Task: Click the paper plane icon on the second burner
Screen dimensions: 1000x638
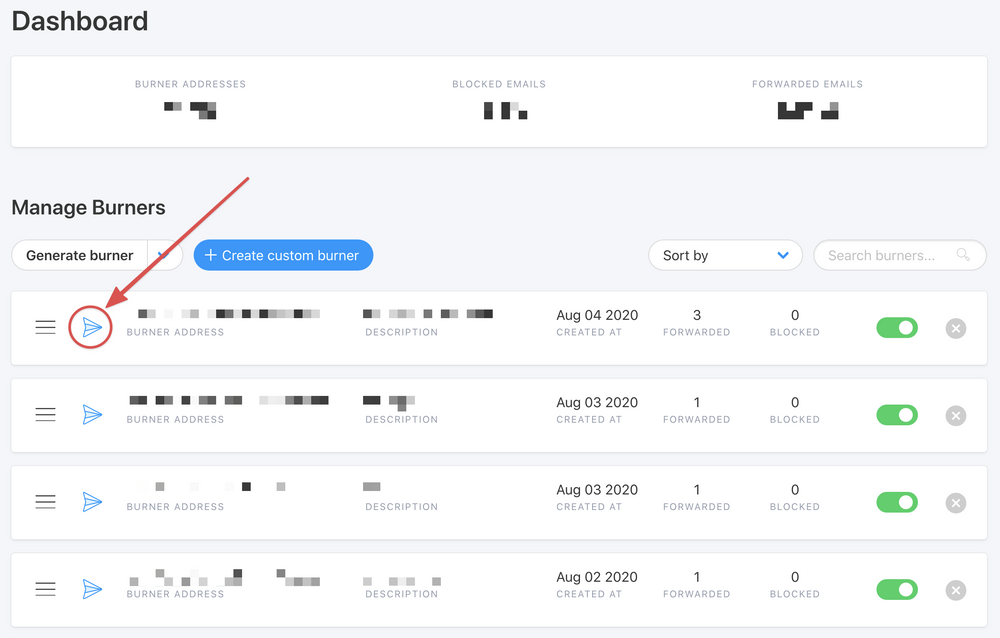Action: pos(92,414)
